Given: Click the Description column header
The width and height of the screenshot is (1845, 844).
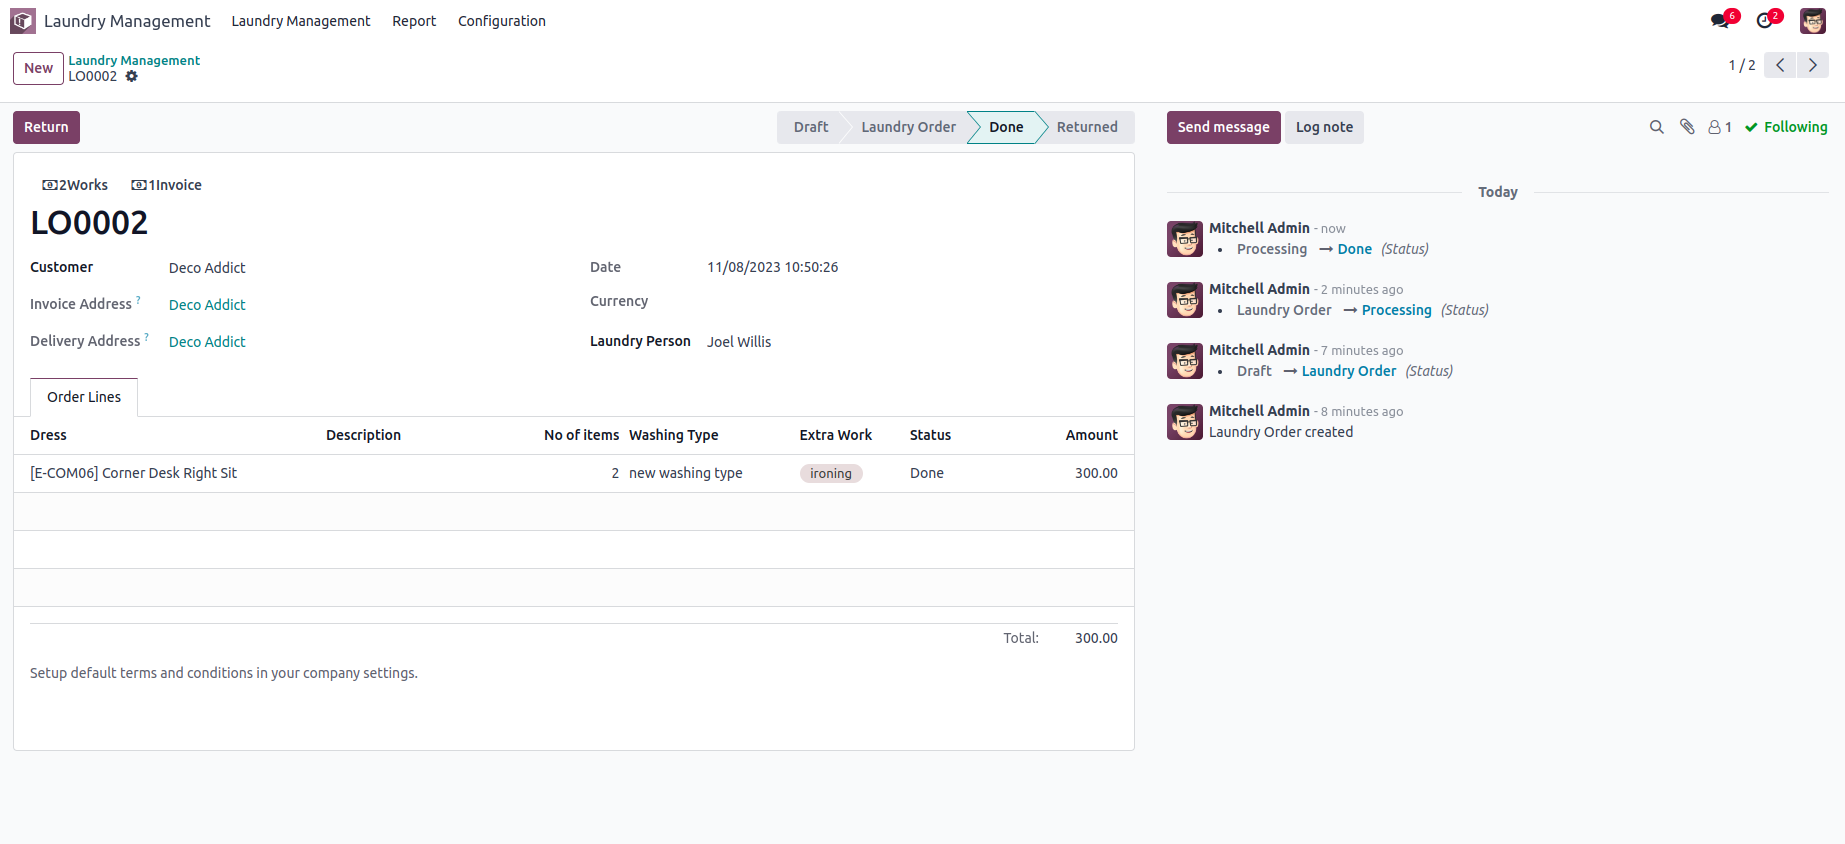Looking at the screenshot, I should tap(363, 435).
